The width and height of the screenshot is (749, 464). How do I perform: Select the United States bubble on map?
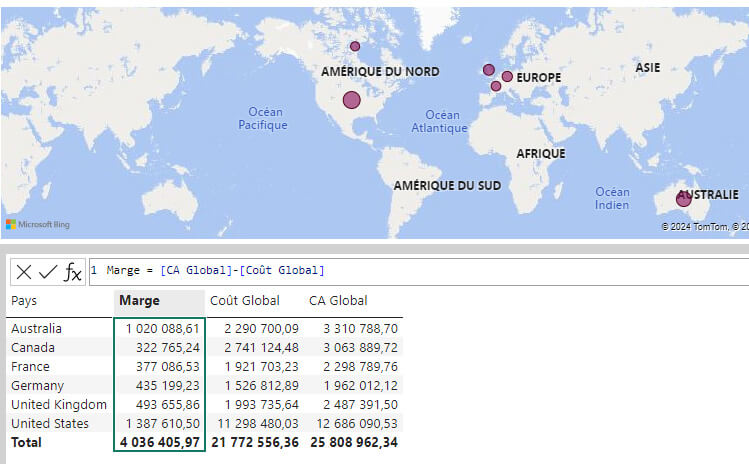pos(351,100)
